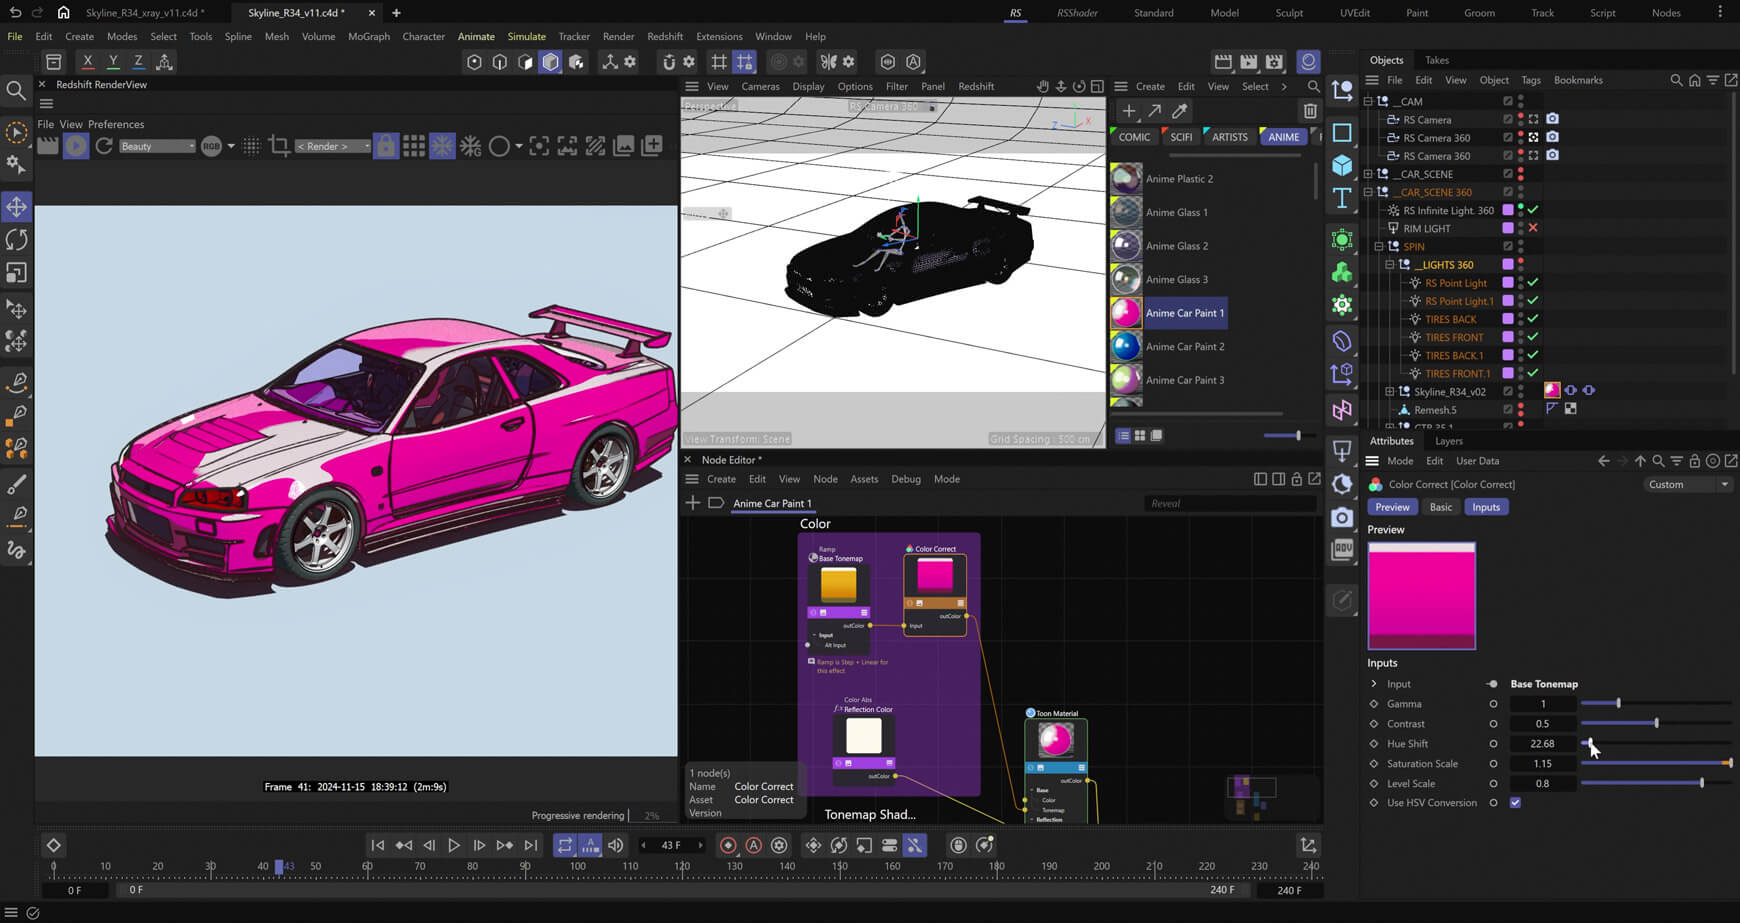Viewport: 1740px width, 923px height.
Task: Toggle _CAM visibility dots
Action: point(1521,101)
